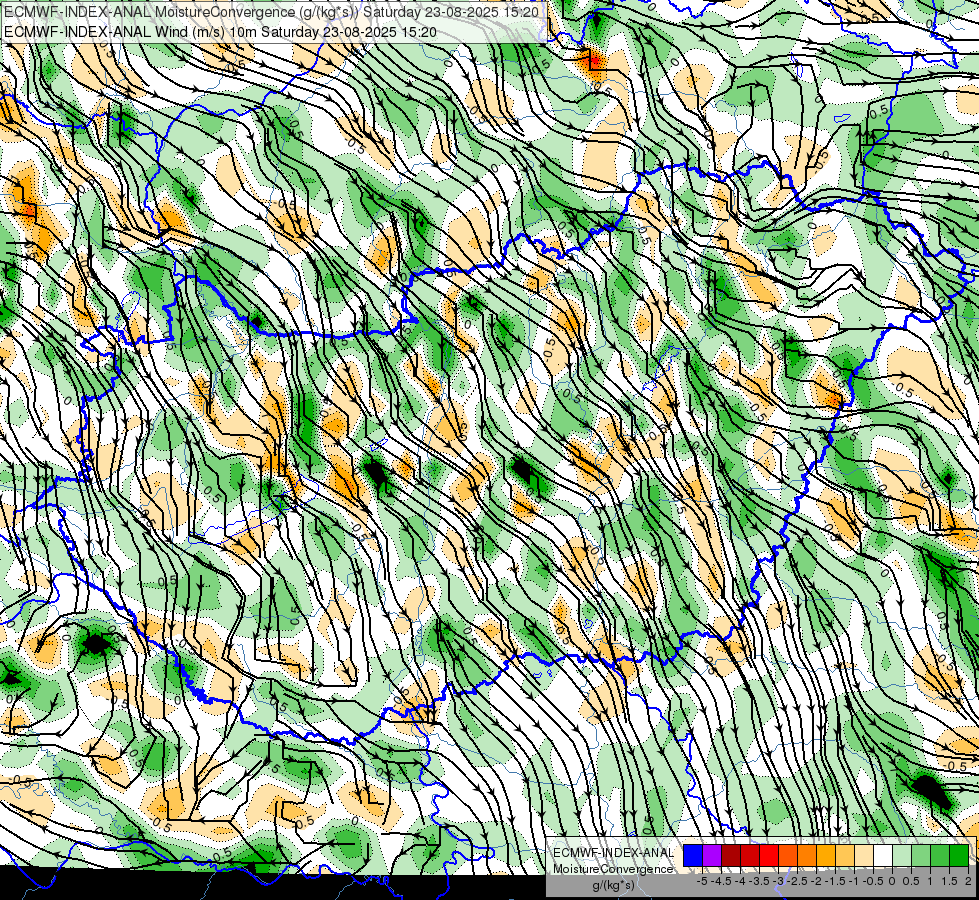Select the light orange swatch between -1.5 and -1
This screenshot has width=979, height=900.
point(845,855)
